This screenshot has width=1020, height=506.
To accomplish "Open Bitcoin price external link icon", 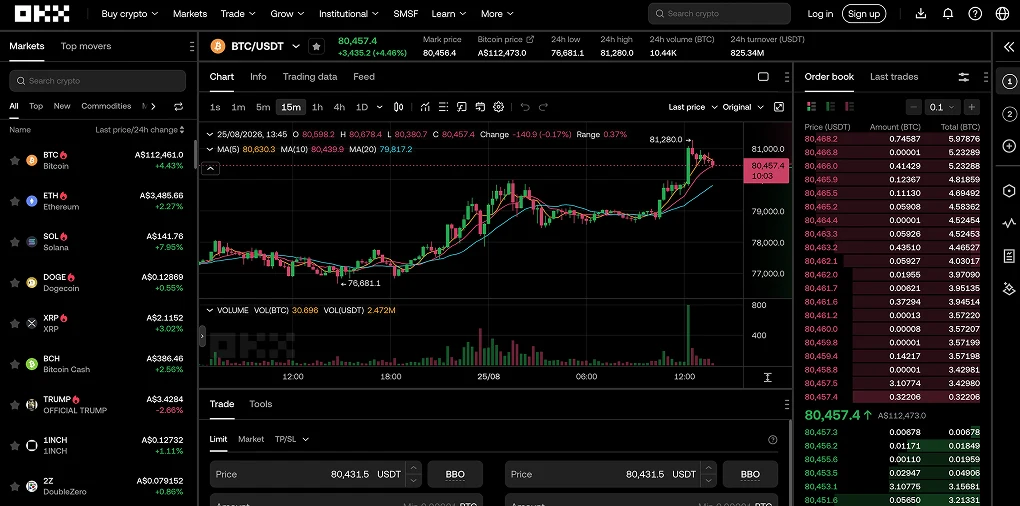I will point(530,40).
